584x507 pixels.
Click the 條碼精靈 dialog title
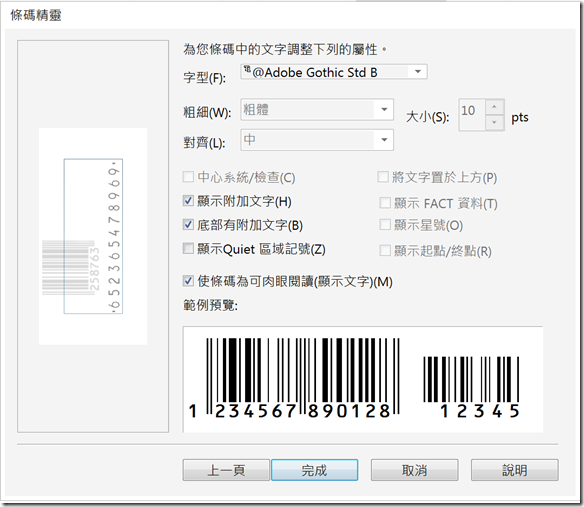point(36,15)
